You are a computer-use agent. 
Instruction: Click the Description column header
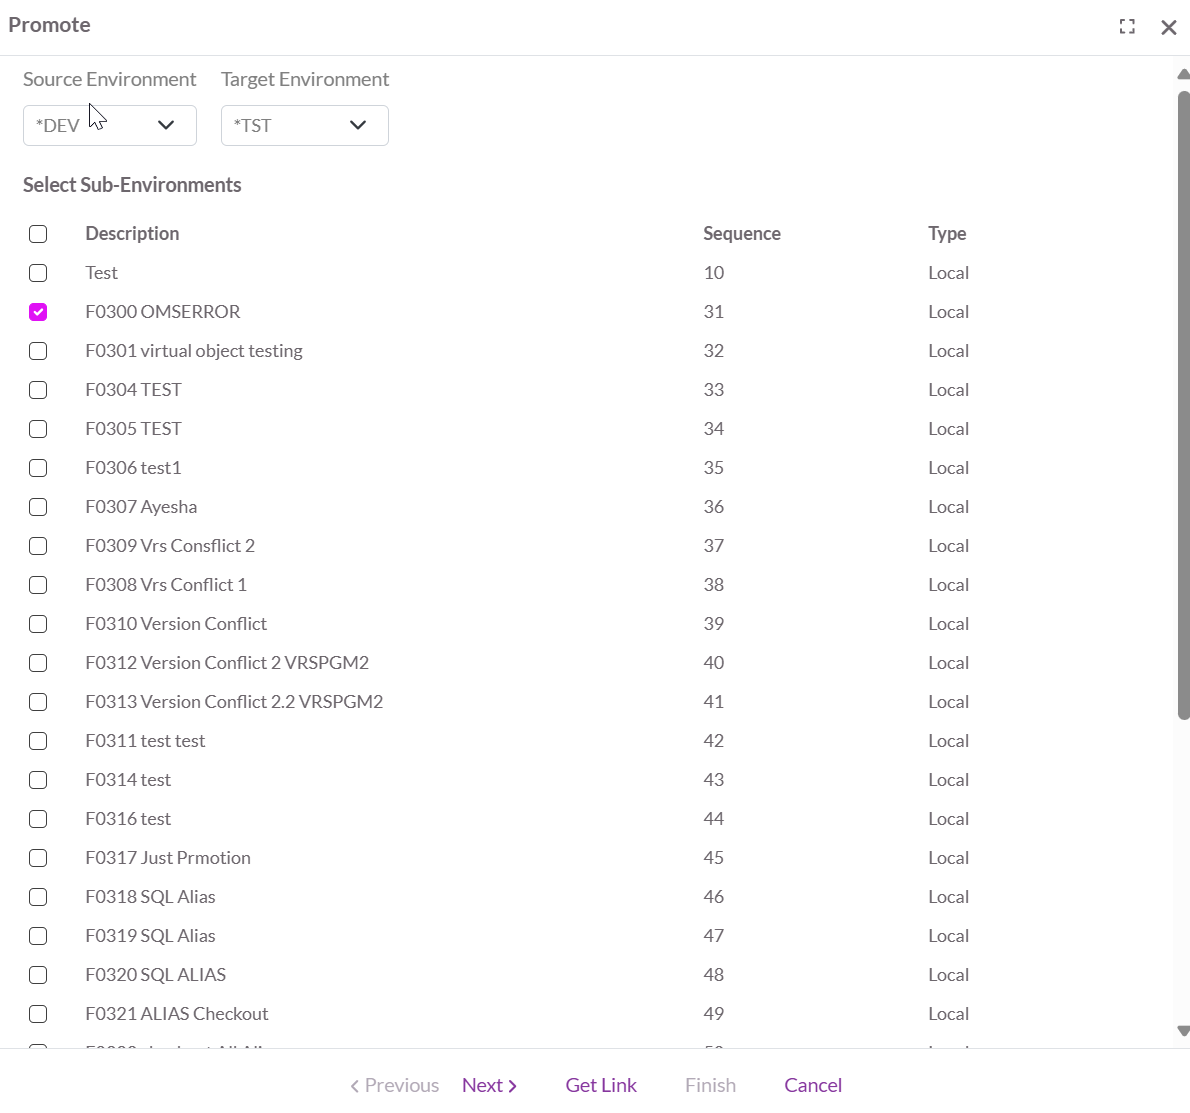(x=132, y=233)
